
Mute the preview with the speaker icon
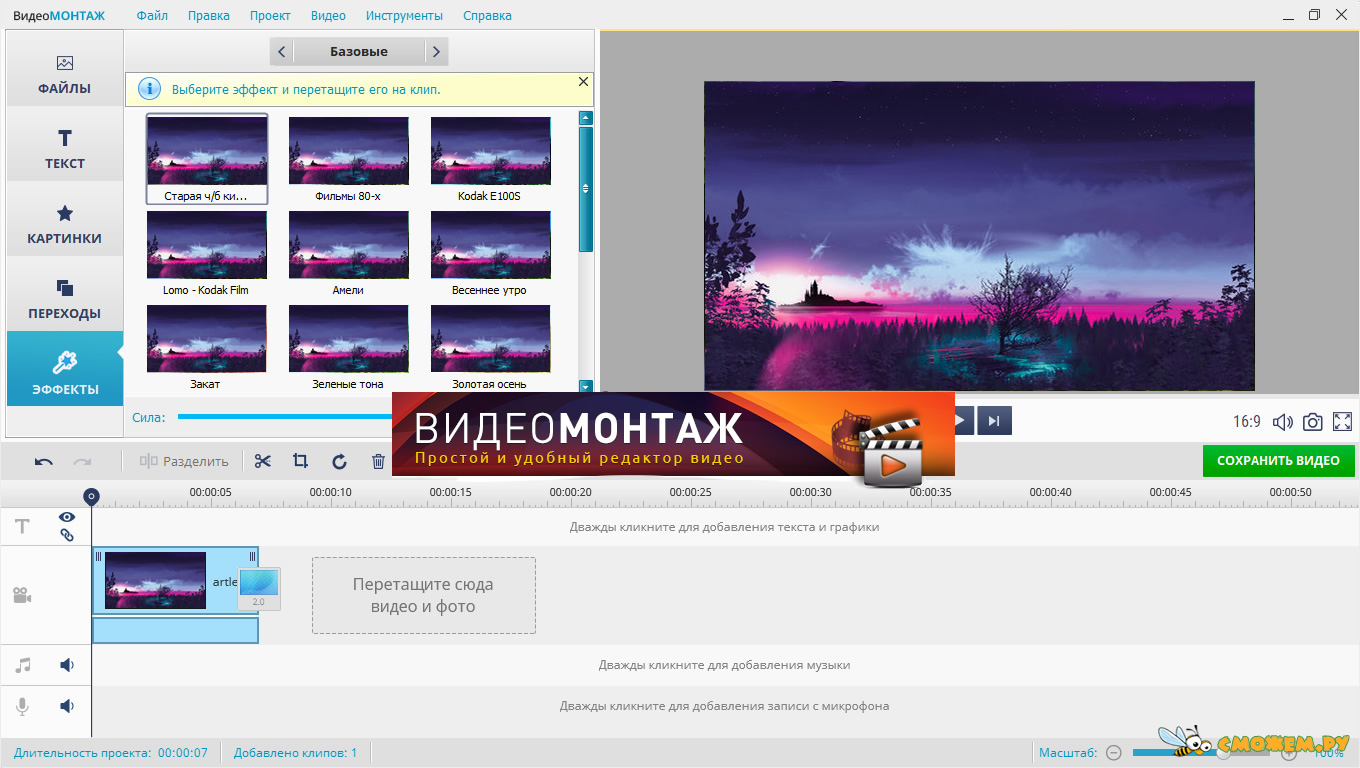click(x=1282, y=422)
